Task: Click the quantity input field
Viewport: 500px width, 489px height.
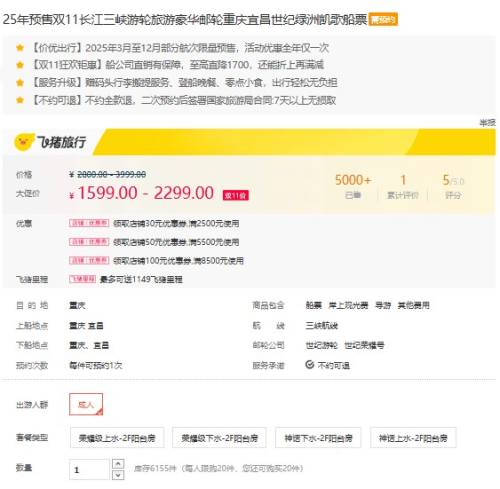Action: 89,469
